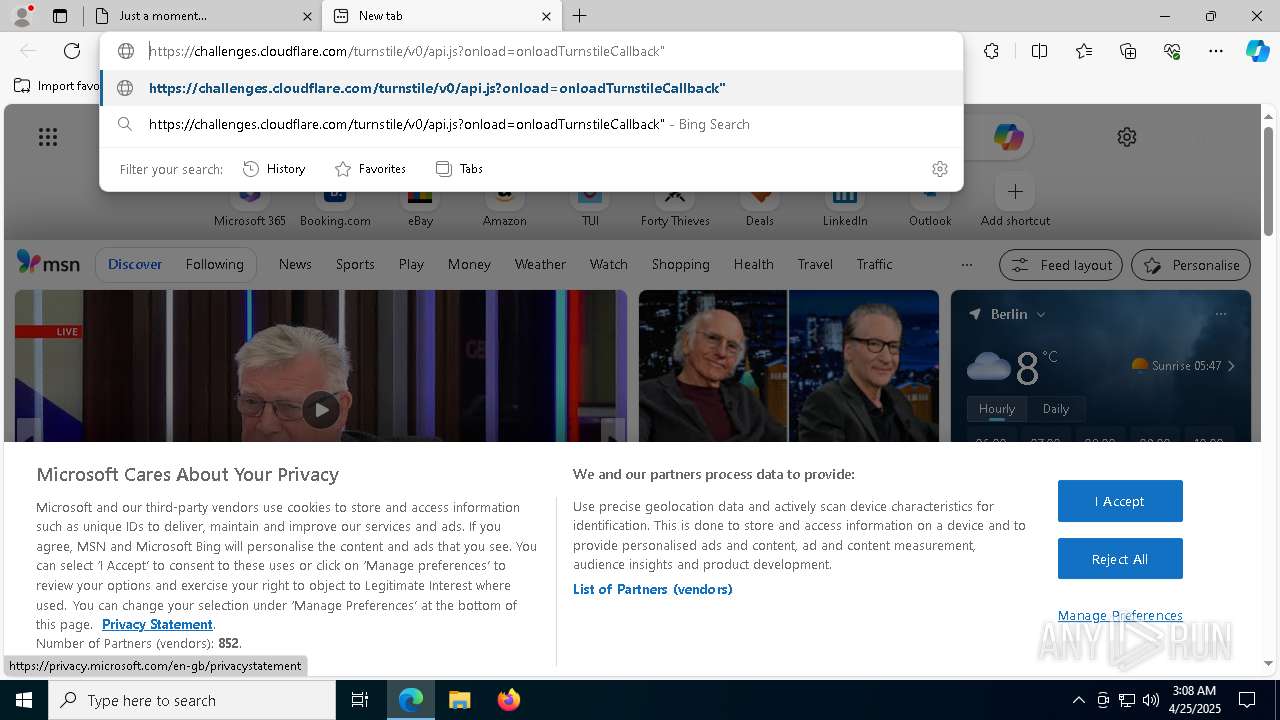This screenshot has width=1280, height=720.
Task: Open the Health category
Action: pos(753,264)
